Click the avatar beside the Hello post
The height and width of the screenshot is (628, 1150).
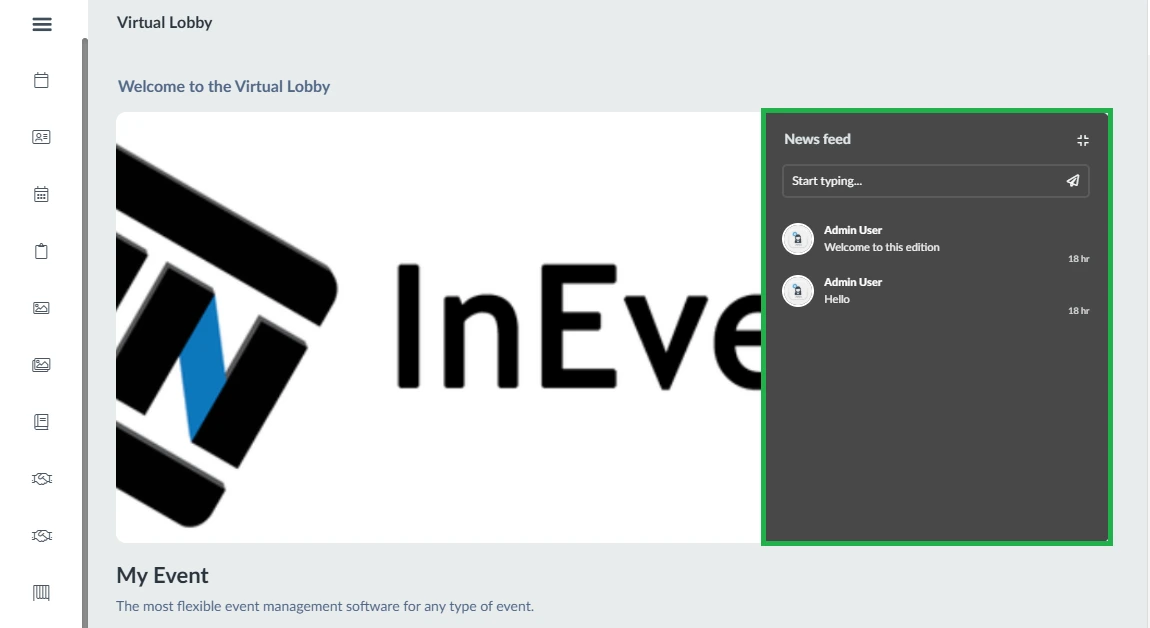click(x=798, y=291)
